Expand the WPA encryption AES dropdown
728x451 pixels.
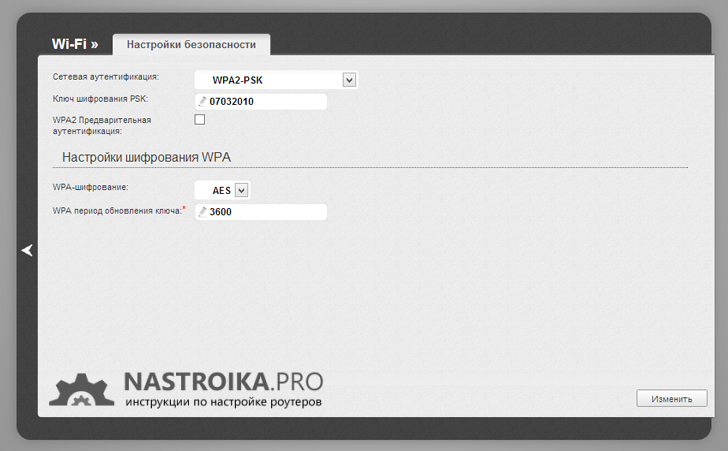222,190
